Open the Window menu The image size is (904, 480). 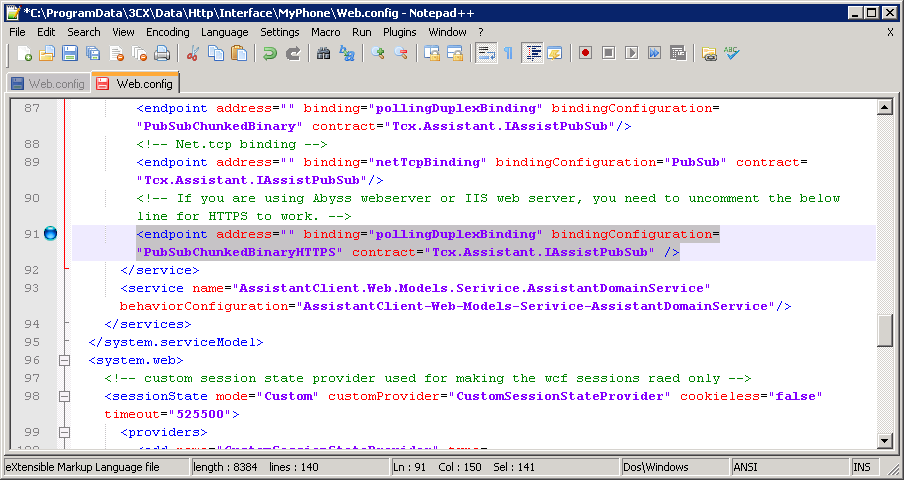click(x=447, y=32)
